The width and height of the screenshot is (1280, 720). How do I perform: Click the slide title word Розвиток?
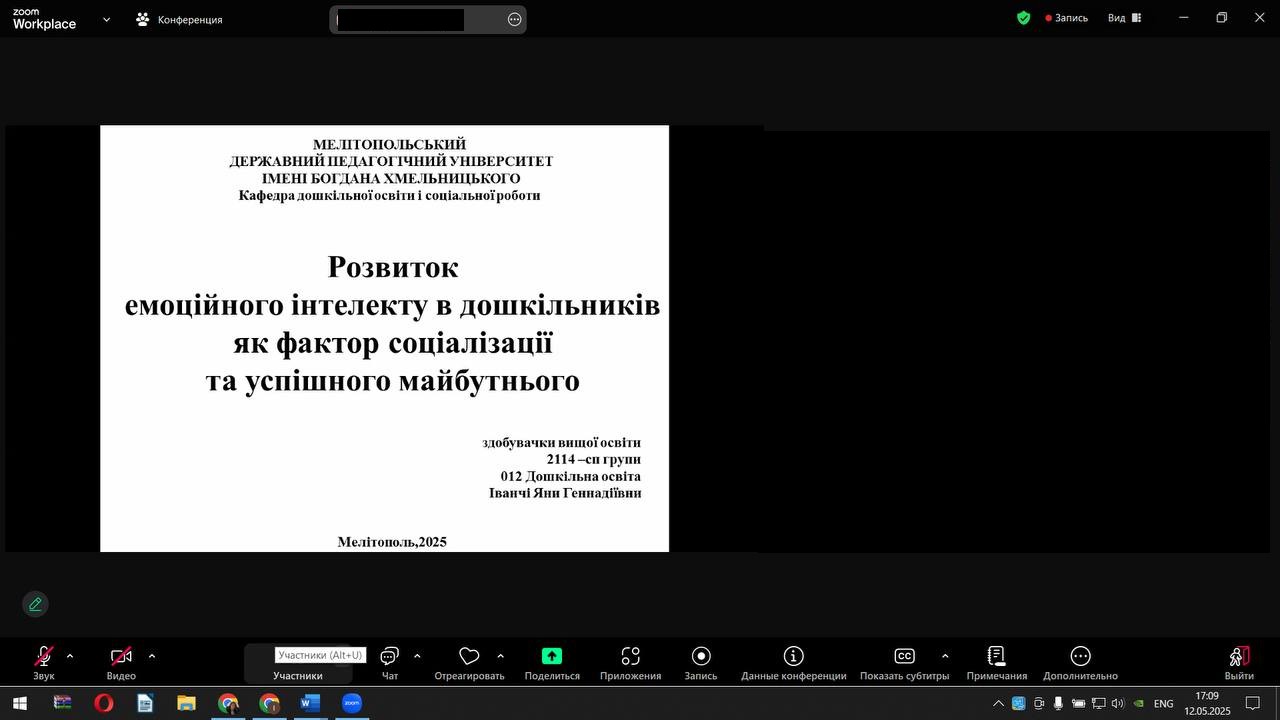click(393, 267)
